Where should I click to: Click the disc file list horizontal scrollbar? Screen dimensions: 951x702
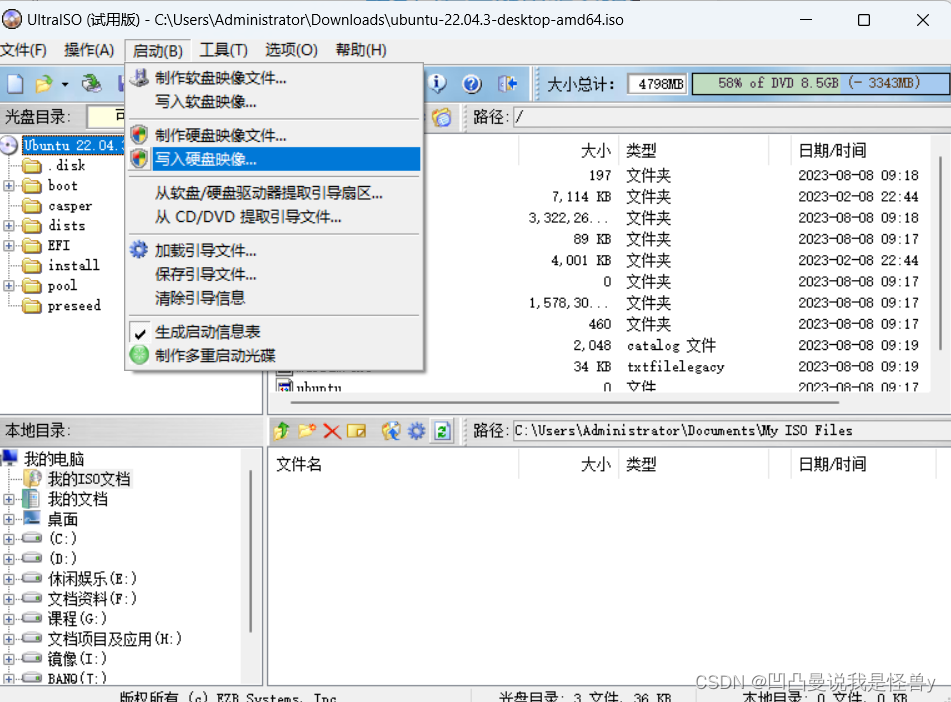coord(564,402)
